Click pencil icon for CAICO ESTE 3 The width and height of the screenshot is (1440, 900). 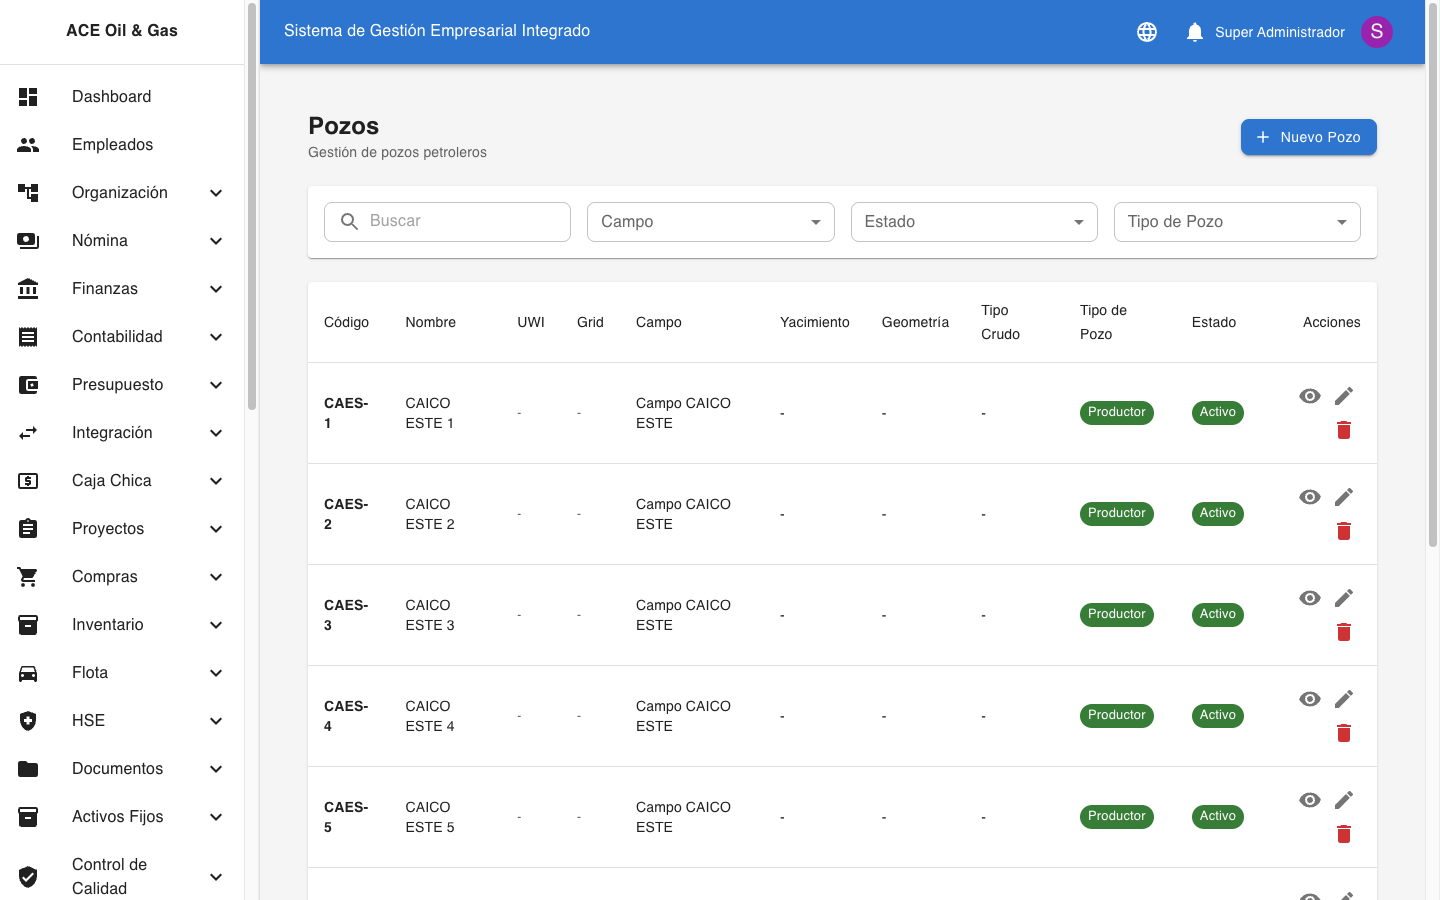point(1343,598)
